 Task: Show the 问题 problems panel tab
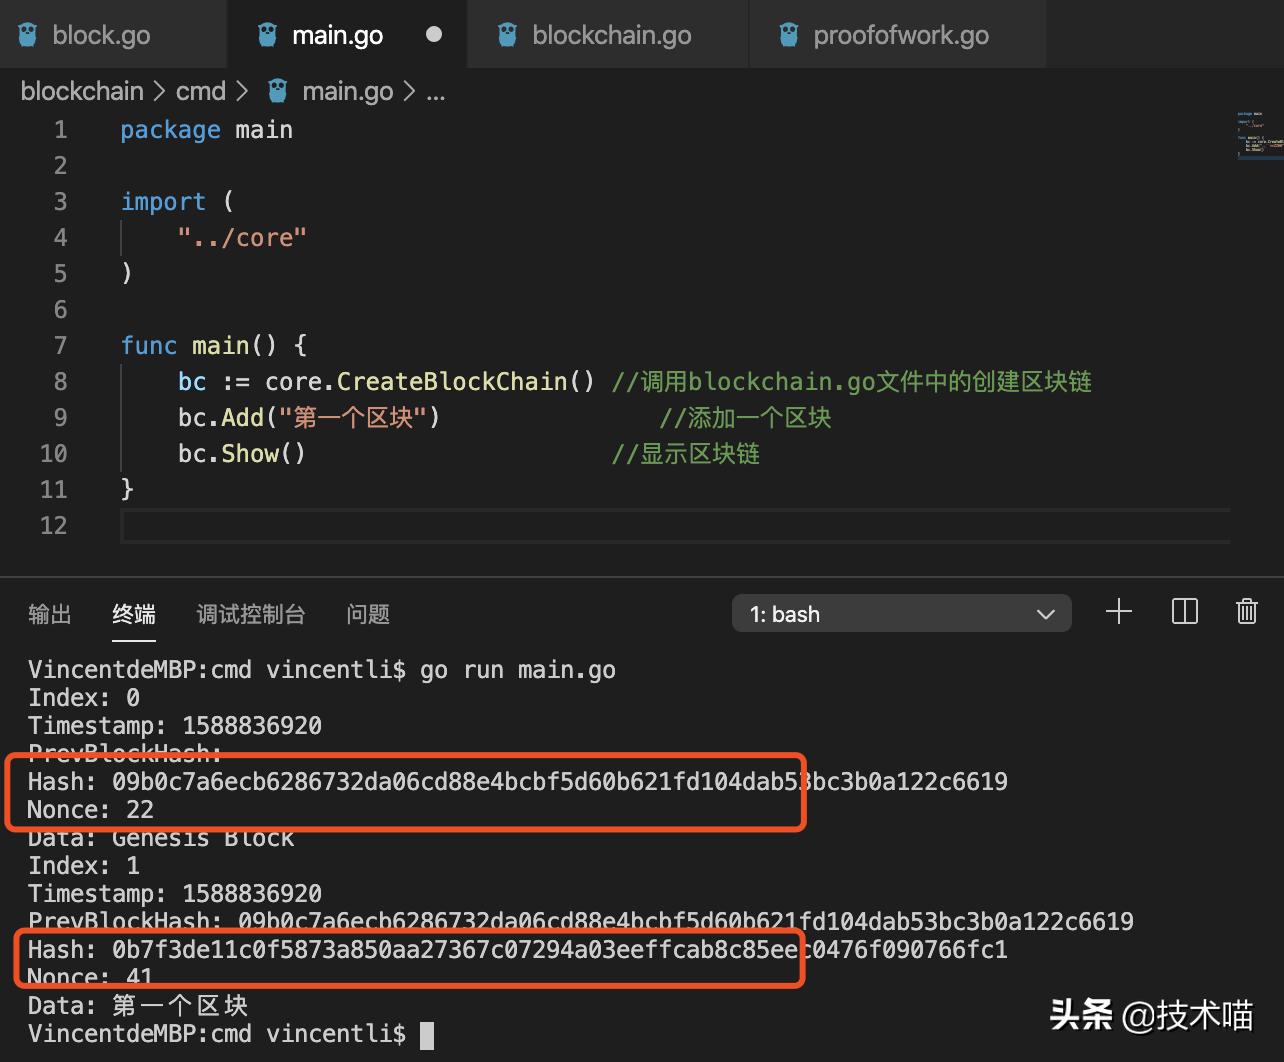pyautogui.click(x=367, y=614)
